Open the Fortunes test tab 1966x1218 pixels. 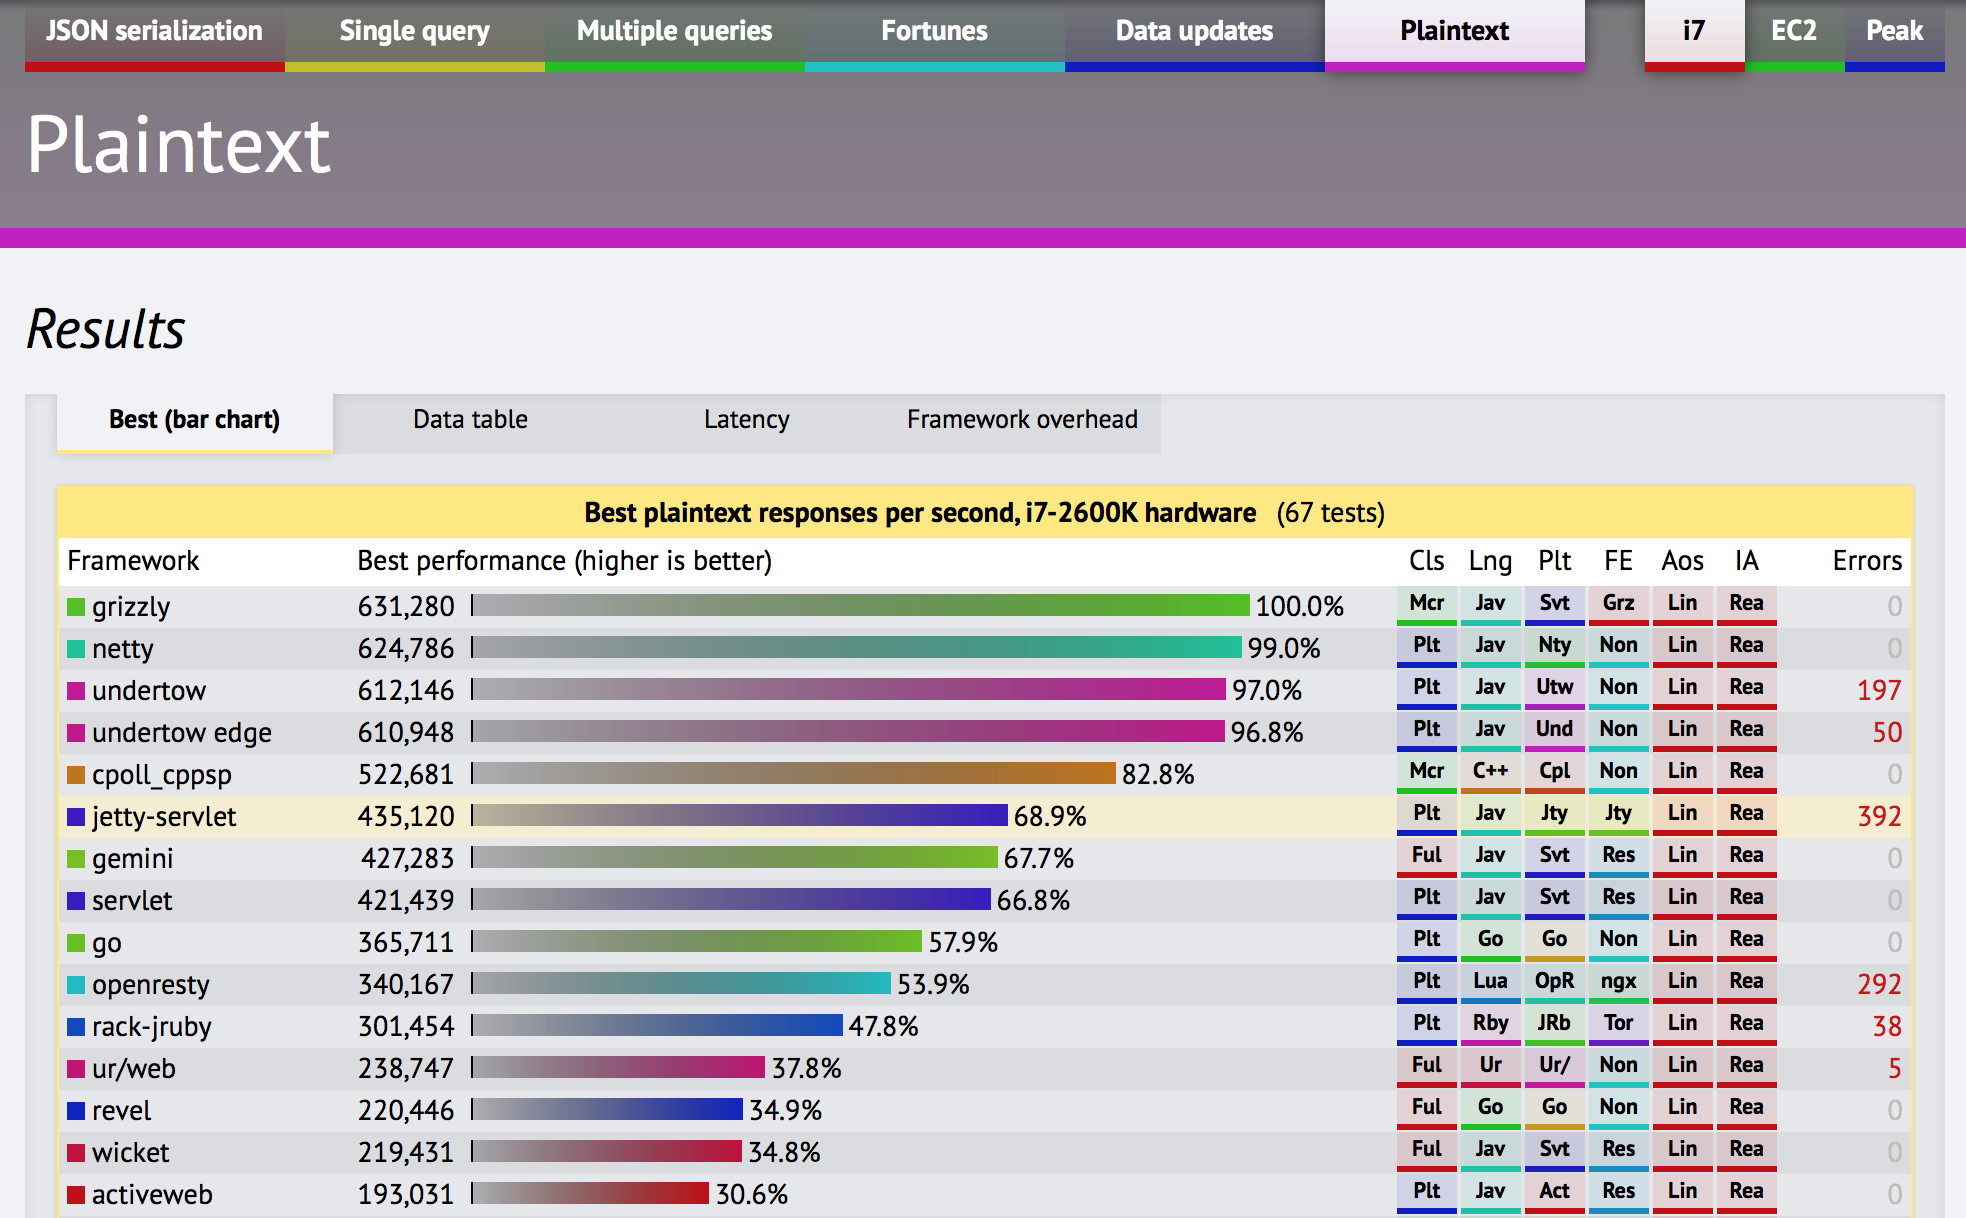pos(934,31)
